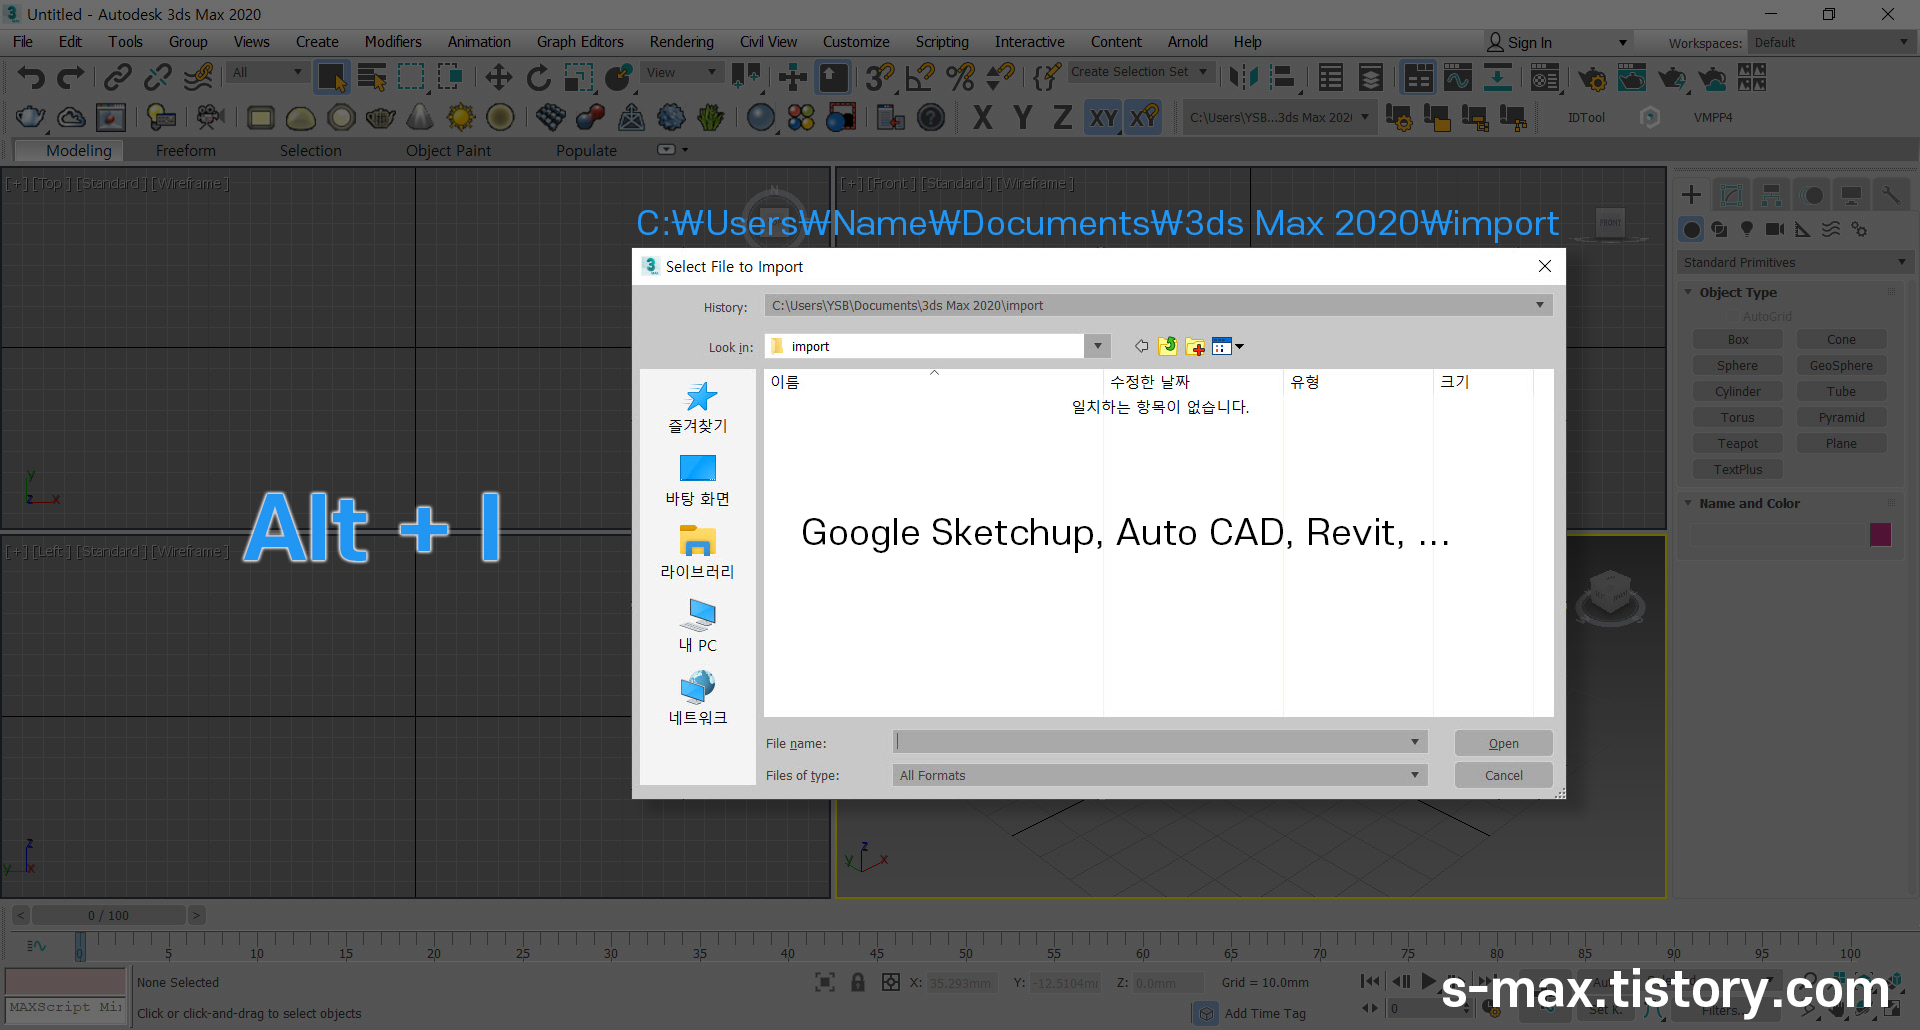Expand the Create Selection Set dropdown
The image size is (1920, 1030).
tap(1141, 72)
